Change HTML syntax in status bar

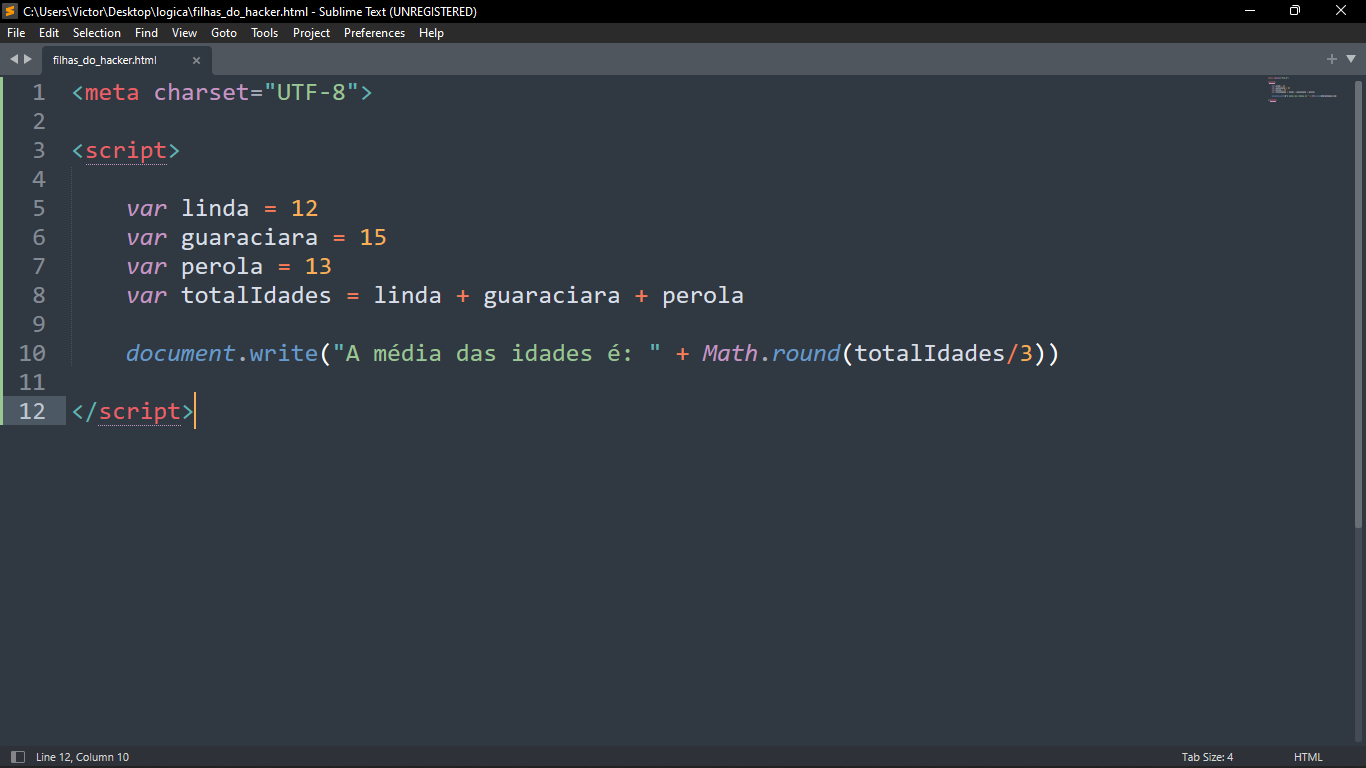click(1308, 757)
